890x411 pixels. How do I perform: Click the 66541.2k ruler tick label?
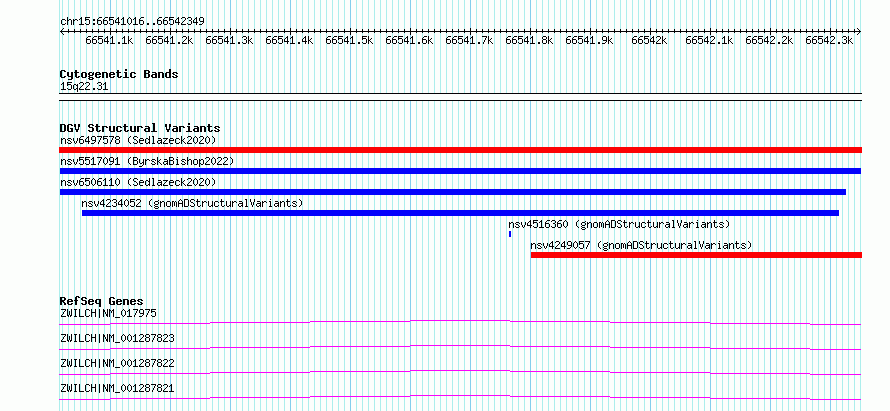point(170,41)
